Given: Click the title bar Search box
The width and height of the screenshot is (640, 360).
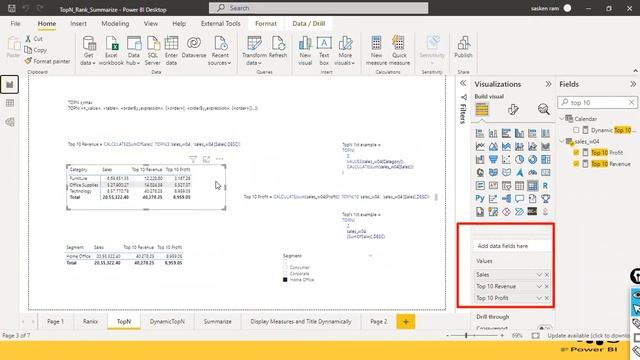Looking at the screenshot, I should tap(318, 8).
